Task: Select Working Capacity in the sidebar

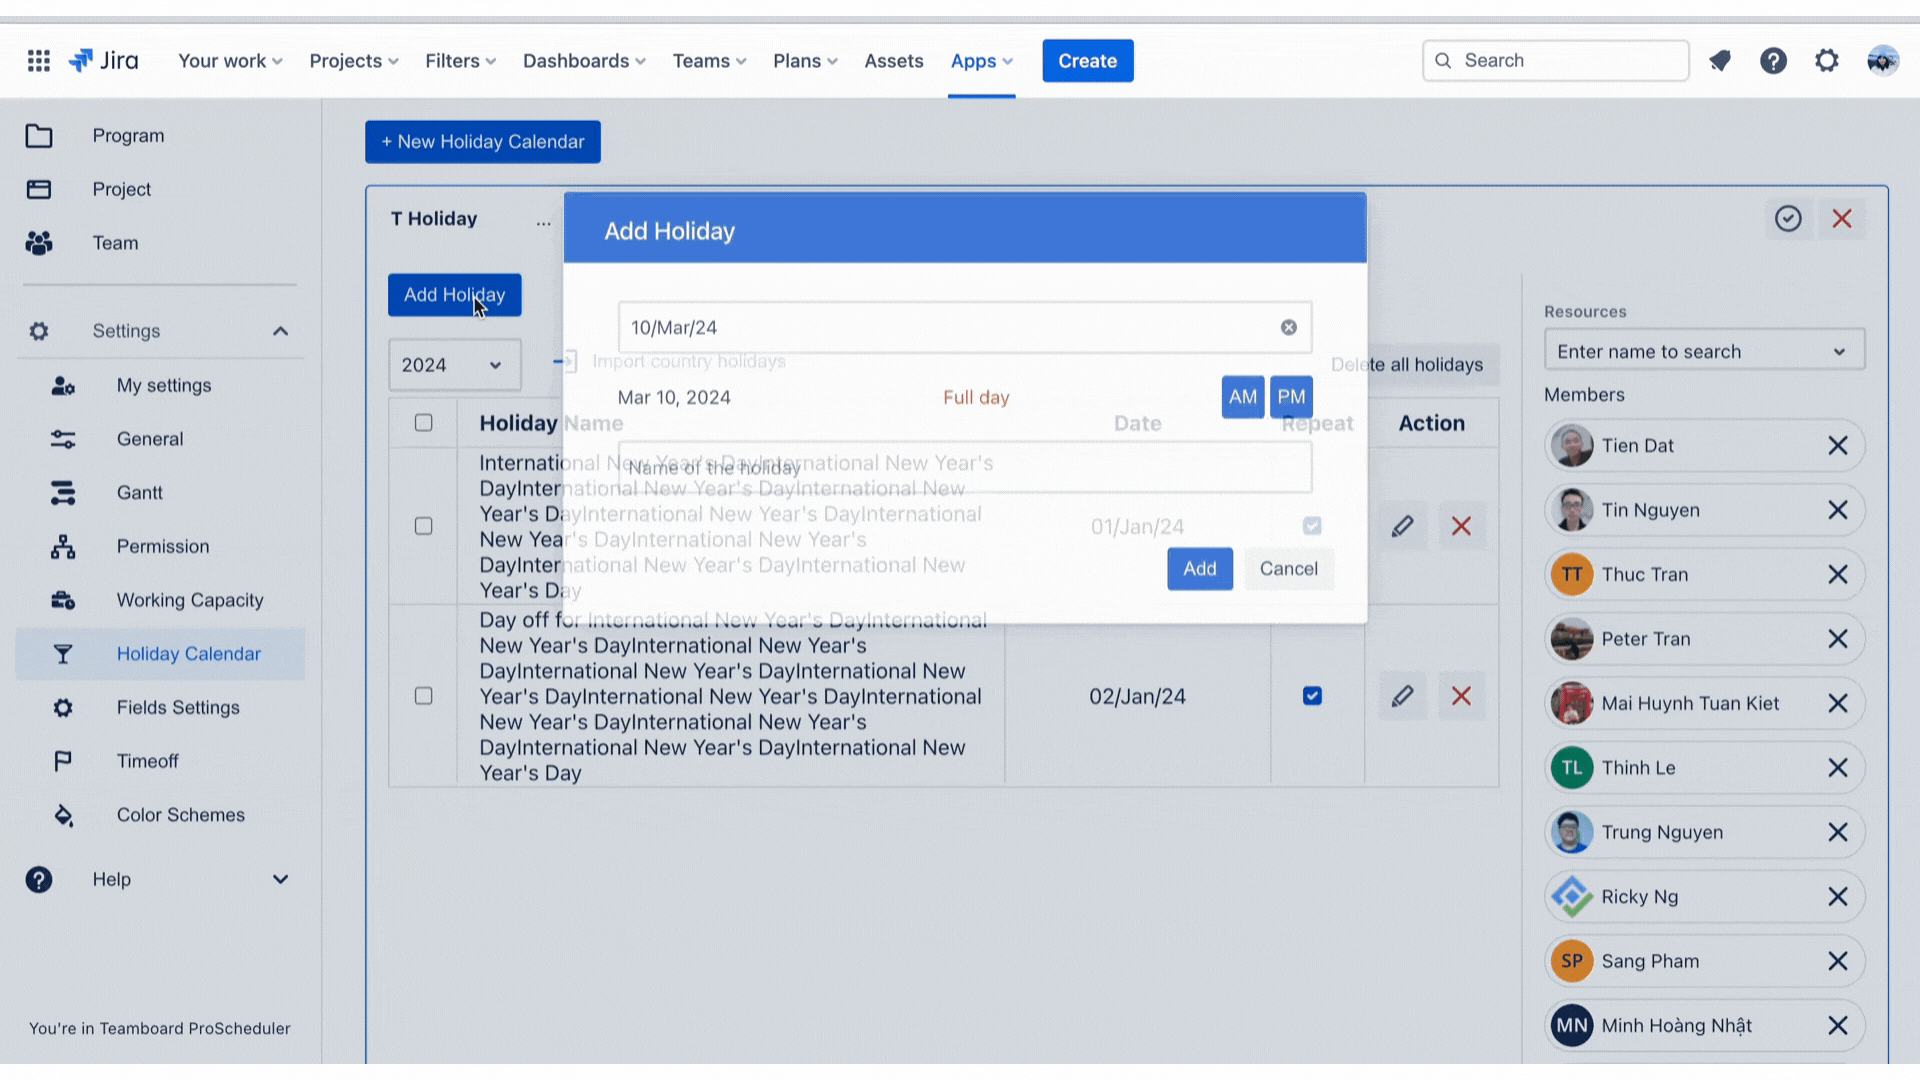Action: [190, 600]
